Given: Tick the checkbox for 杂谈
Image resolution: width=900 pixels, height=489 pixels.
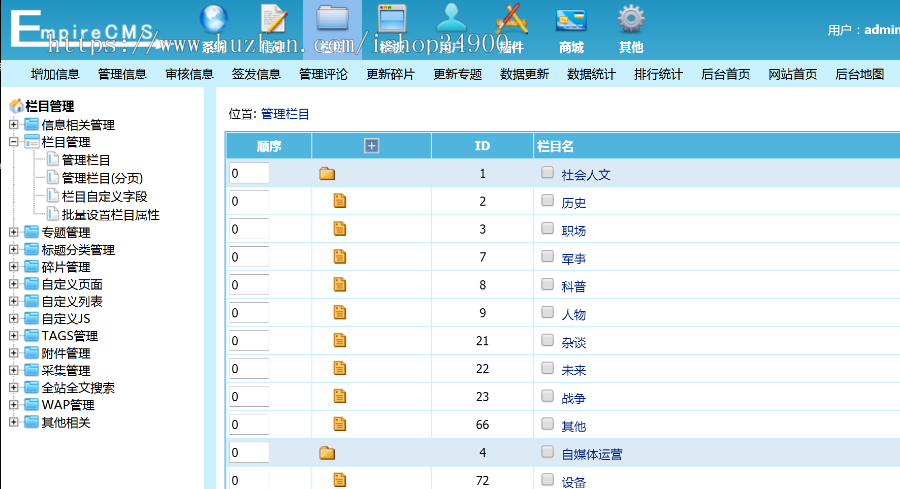Looking at the screenshot, I should click(548, 340).
